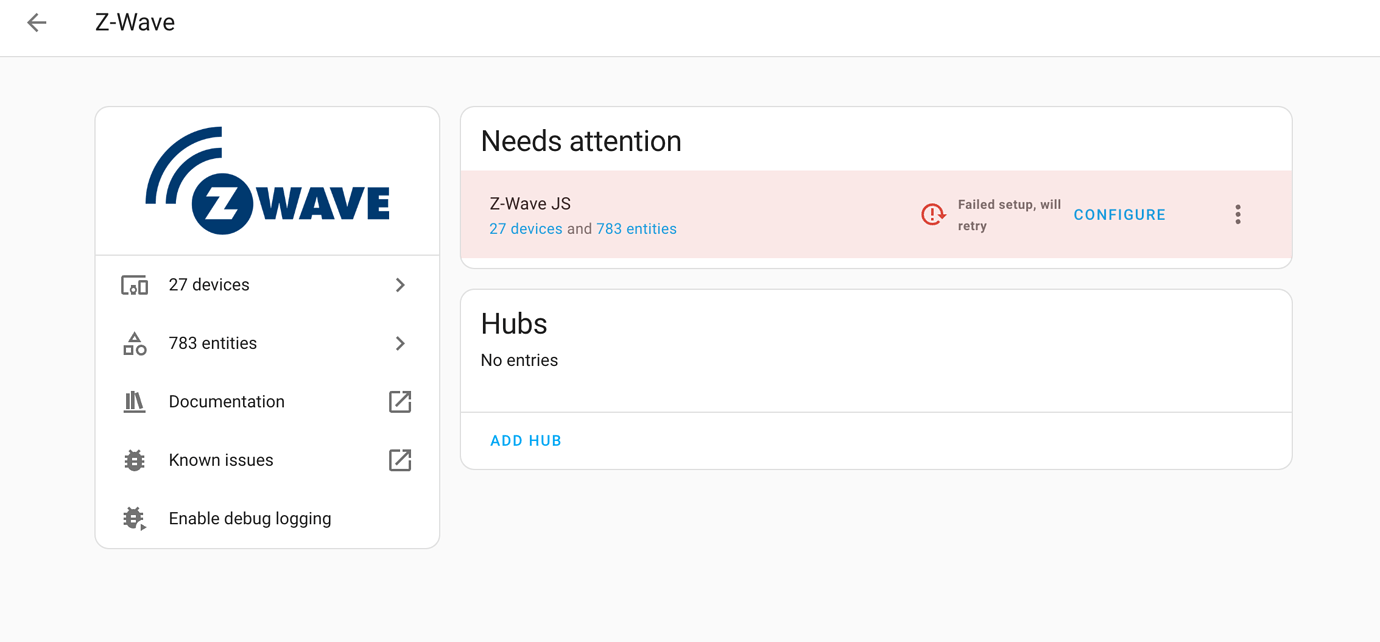Select the Z-Wave JS entry
This screenshot has width=1380, height=642.
click(529, 203)
